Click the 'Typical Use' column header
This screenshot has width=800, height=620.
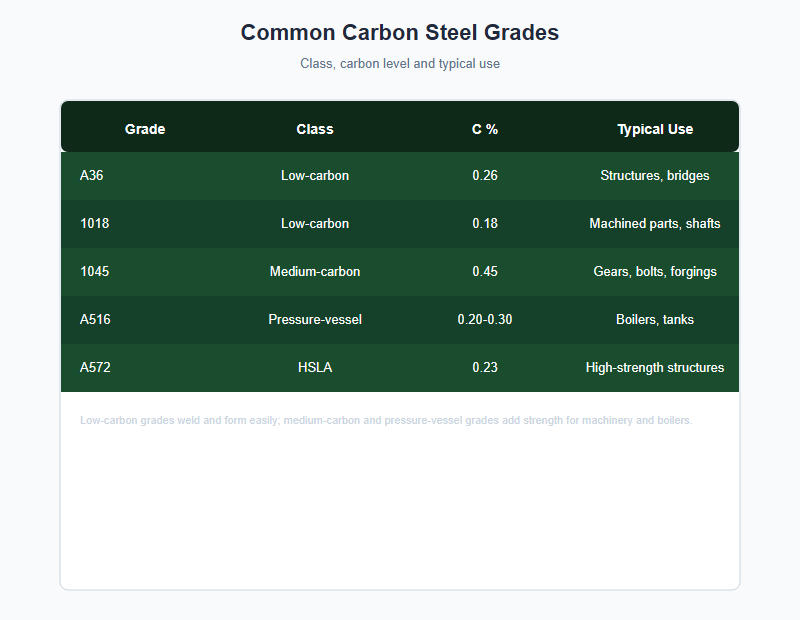(655, 129)
